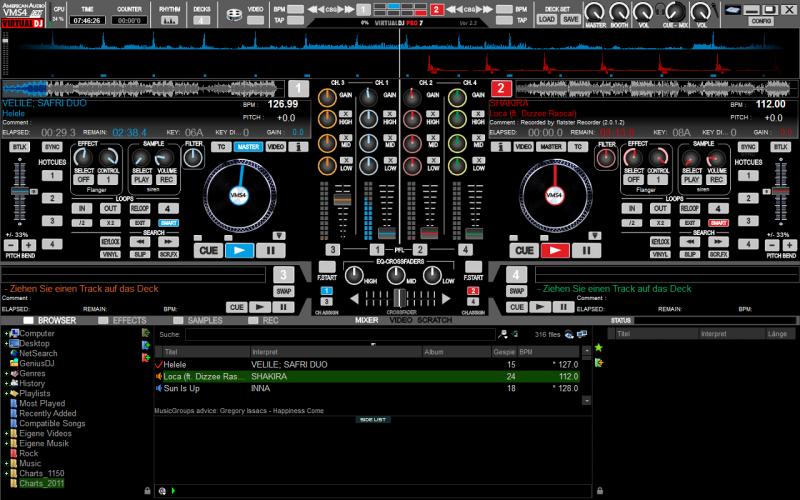This screenshot has height=500, width=800.
Task: Toggle Smart loop on left deck
Action: click(168, 222)
